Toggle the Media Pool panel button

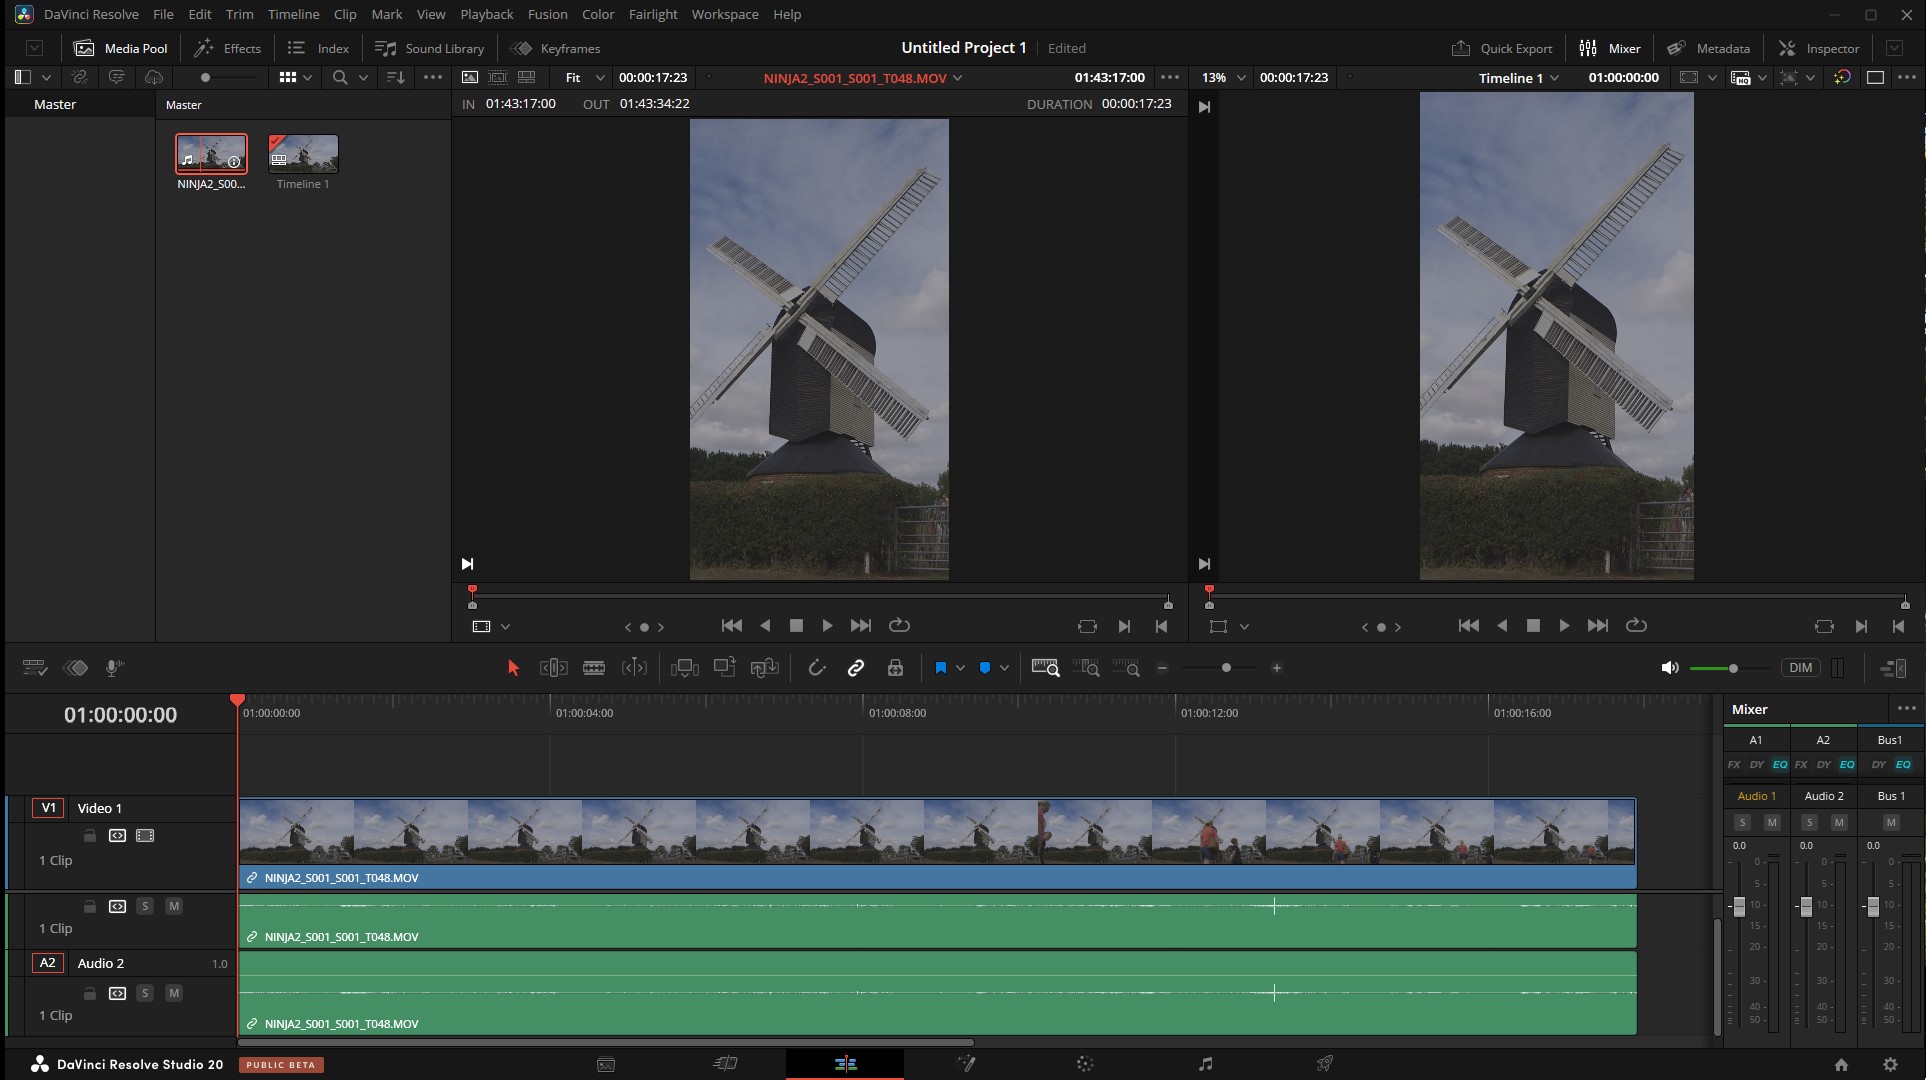pos(121,48)
